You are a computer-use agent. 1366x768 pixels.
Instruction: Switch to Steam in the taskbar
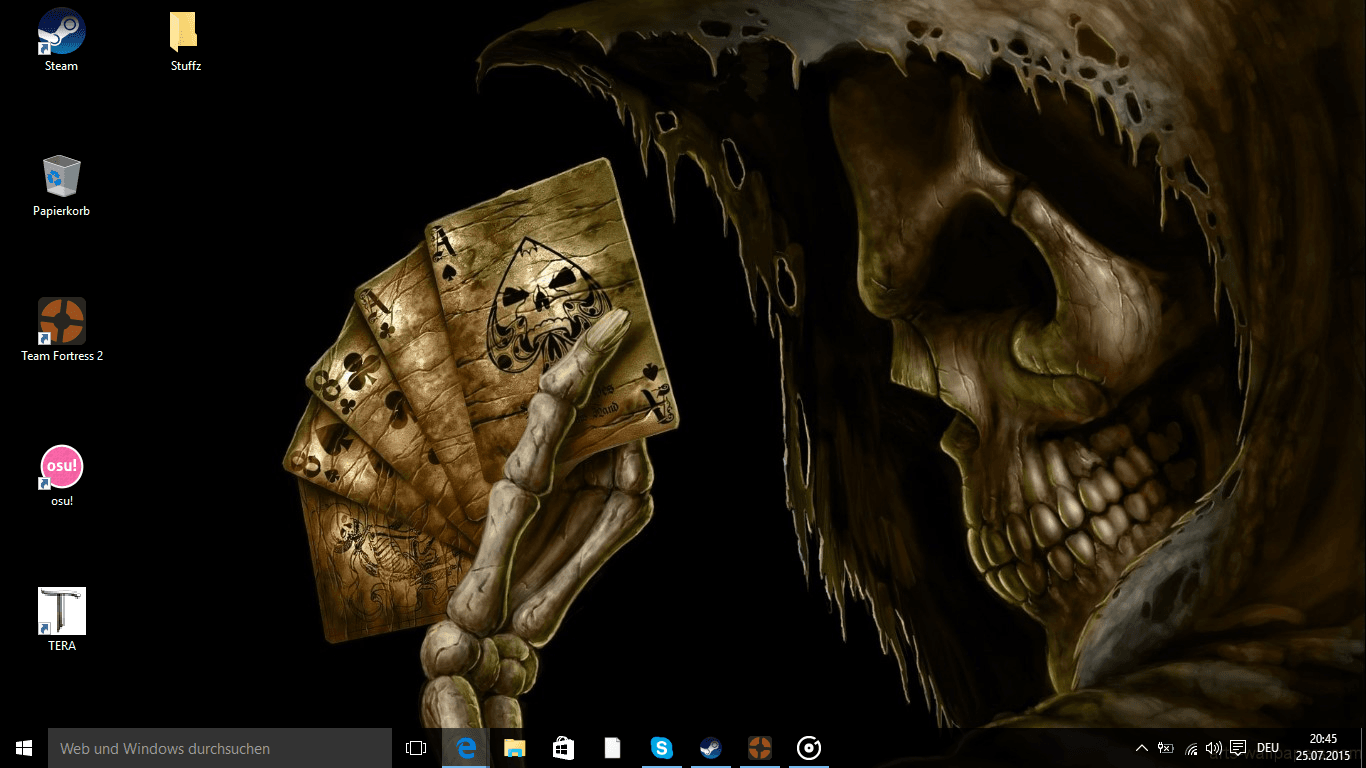coord(710,748)
